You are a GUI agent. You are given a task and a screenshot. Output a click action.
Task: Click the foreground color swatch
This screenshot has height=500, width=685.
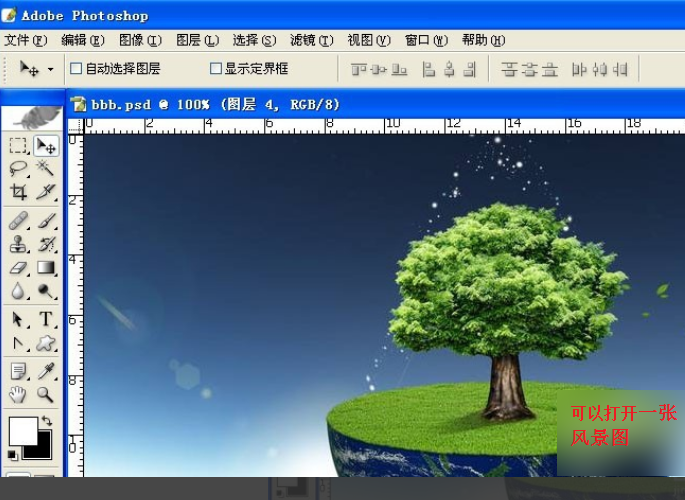[x=21, y=431]
